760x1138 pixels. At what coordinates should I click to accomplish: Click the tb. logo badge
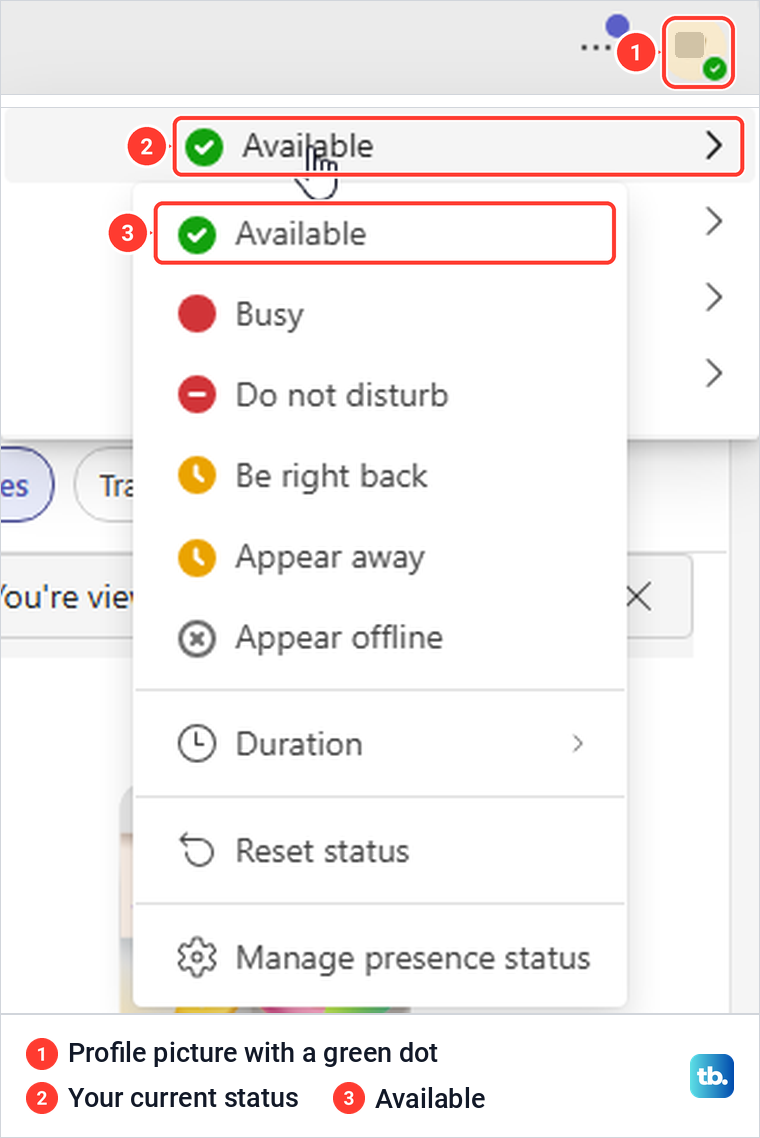[x=711, y=1076]
